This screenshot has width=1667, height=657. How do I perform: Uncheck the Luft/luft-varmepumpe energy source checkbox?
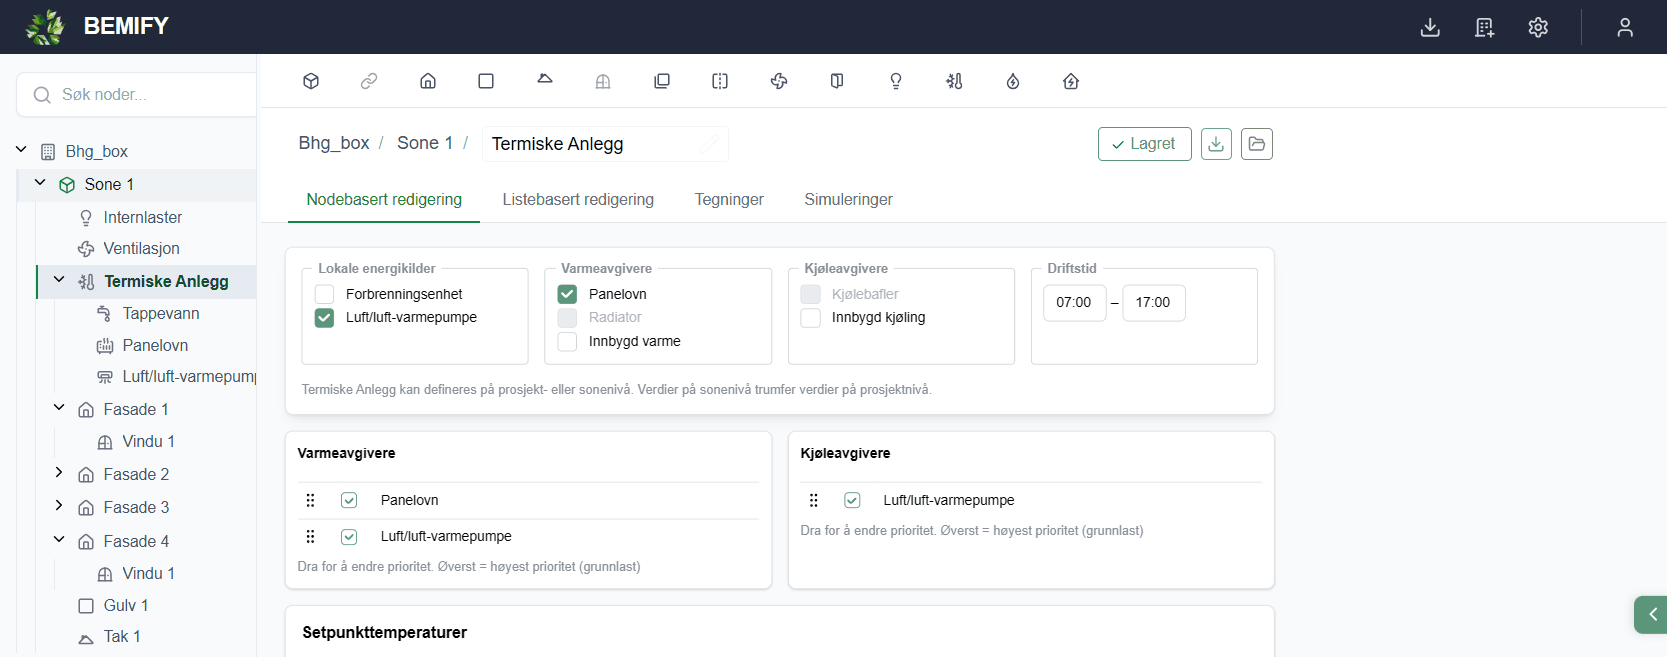(x=324, y=318)
